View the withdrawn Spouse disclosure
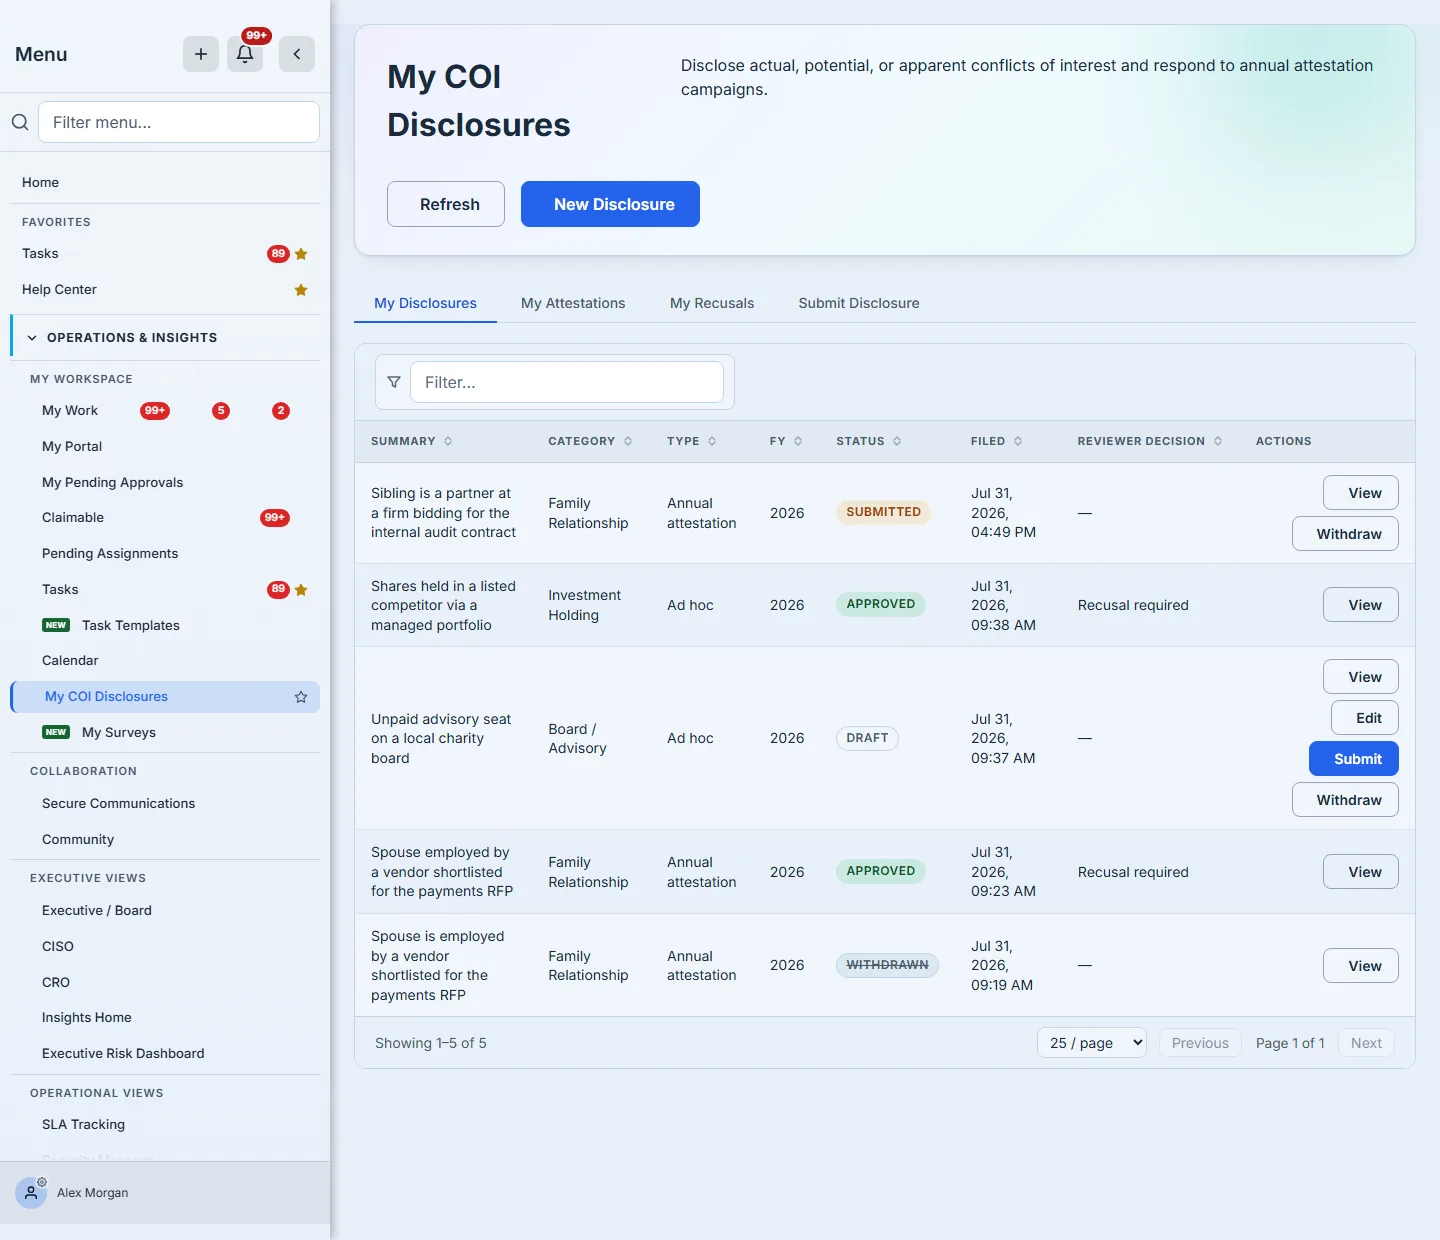This screenshot has width=1440, height=1240. point(1360,966)
